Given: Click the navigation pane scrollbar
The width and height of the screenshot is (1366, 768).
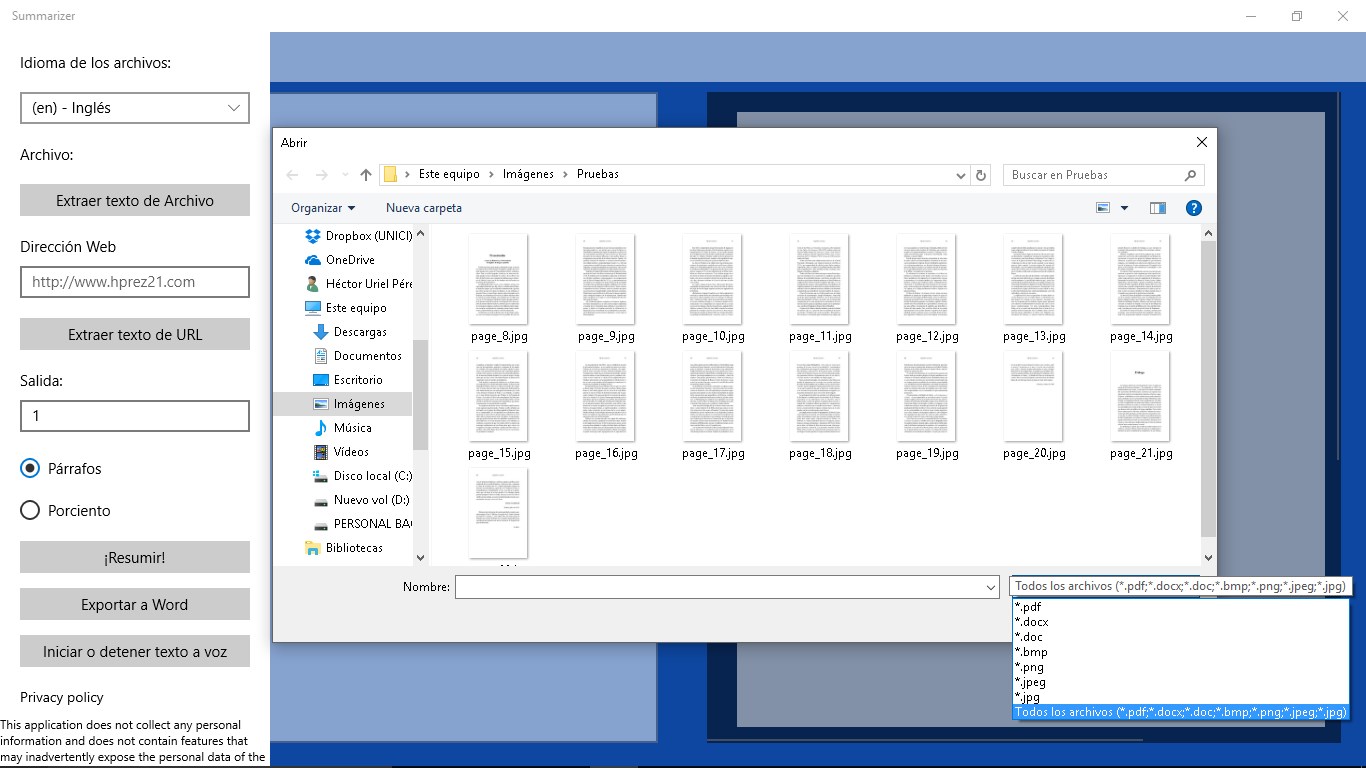Looking at the screenshot, I should (x=420, y=395).
